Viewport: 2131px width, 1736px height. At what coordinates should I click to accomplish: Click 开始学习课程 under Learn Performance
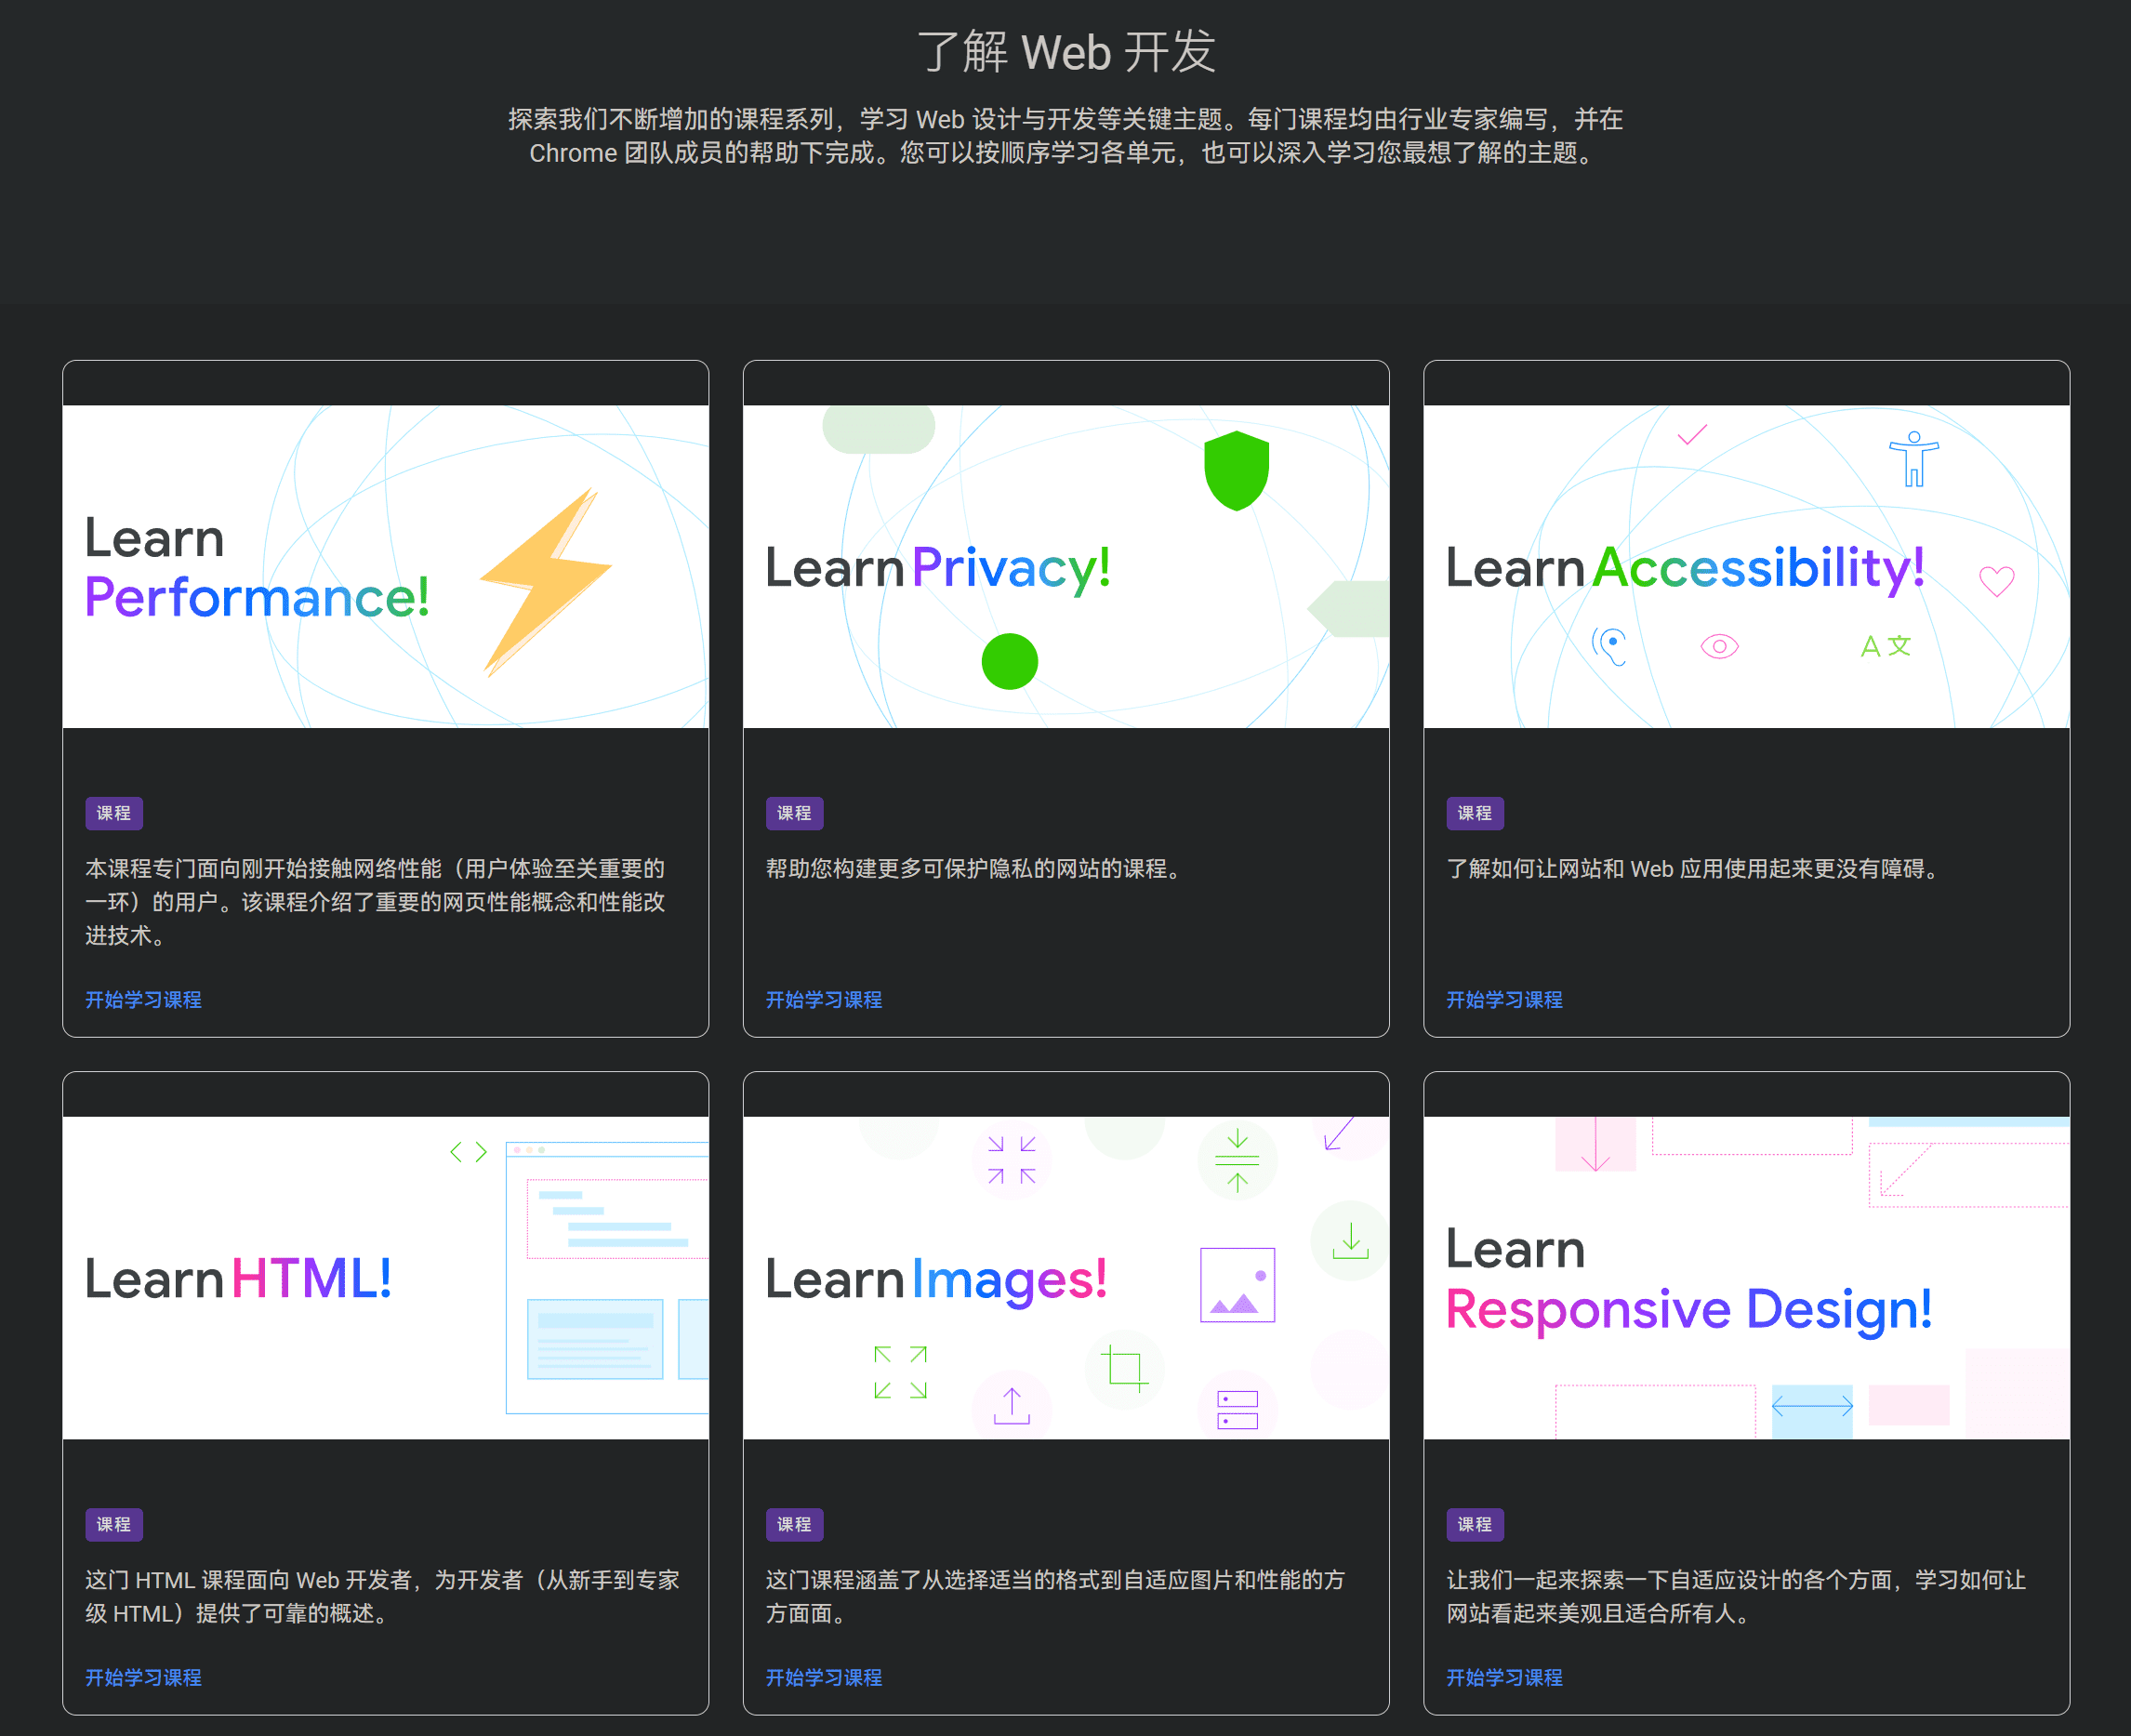pyautogui.click(x=142, y=999)
